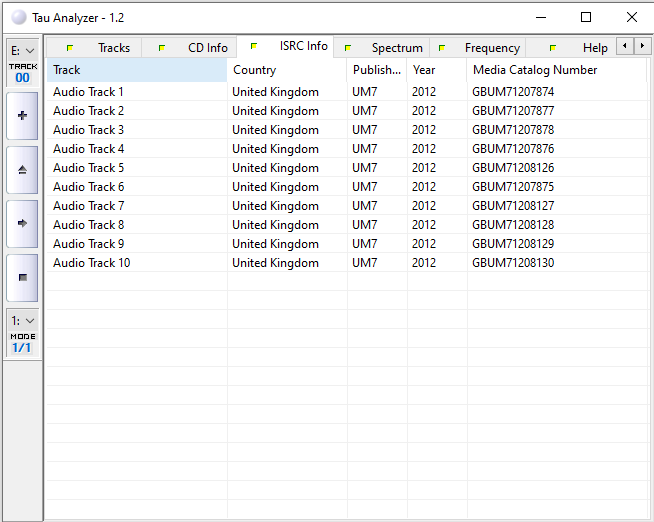This screenshot has height=522, width=654.
Task: Click UM7 publisher in Audio Track 3 row
Action: click(365, 130)
